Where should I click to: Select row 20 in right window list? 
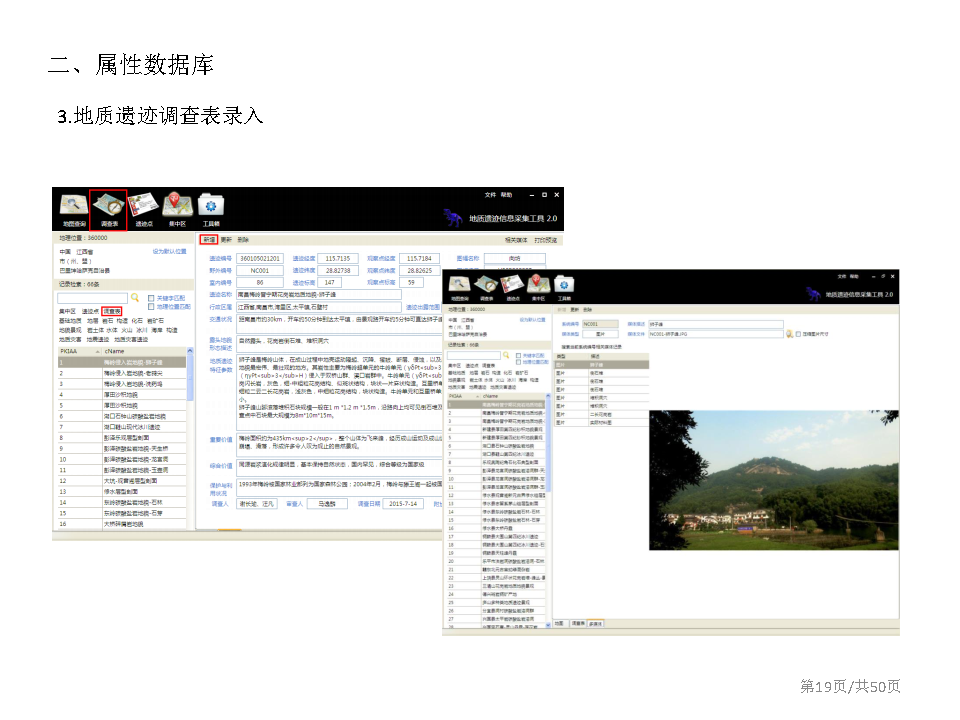pyautogui.click(x=496, y=561)
